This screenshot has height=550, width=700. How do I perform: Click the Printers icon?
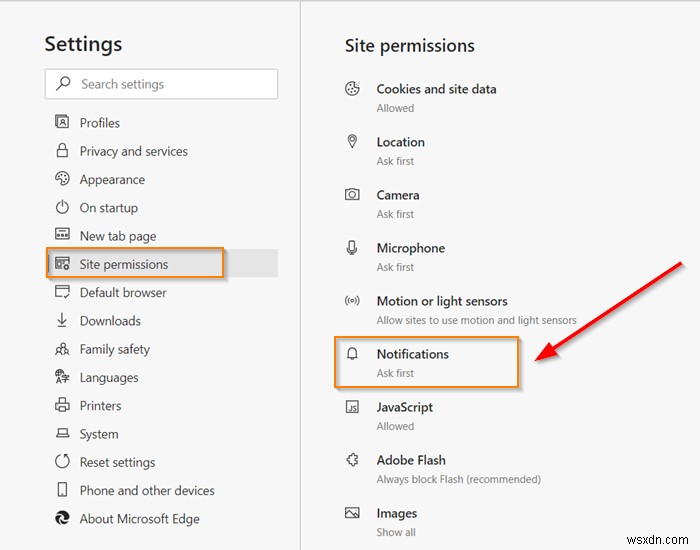pos(62,405)
